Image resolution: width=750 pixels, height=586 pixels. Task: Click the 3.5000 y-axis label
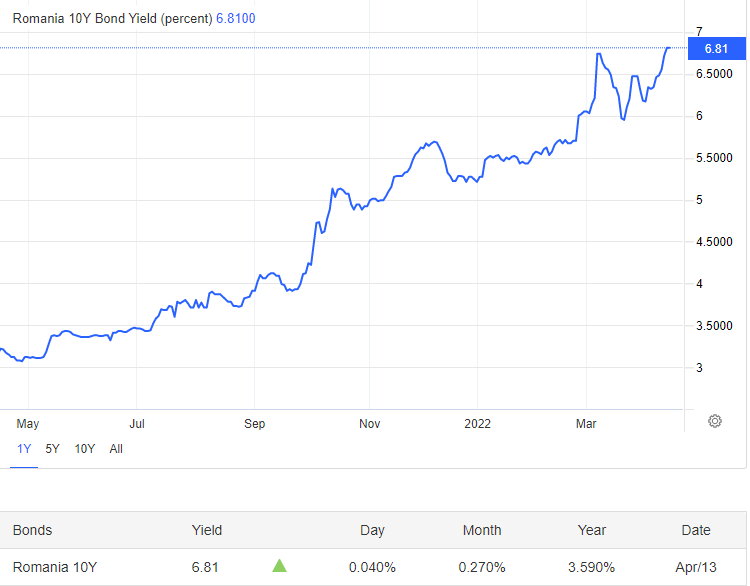click(714, 326)
